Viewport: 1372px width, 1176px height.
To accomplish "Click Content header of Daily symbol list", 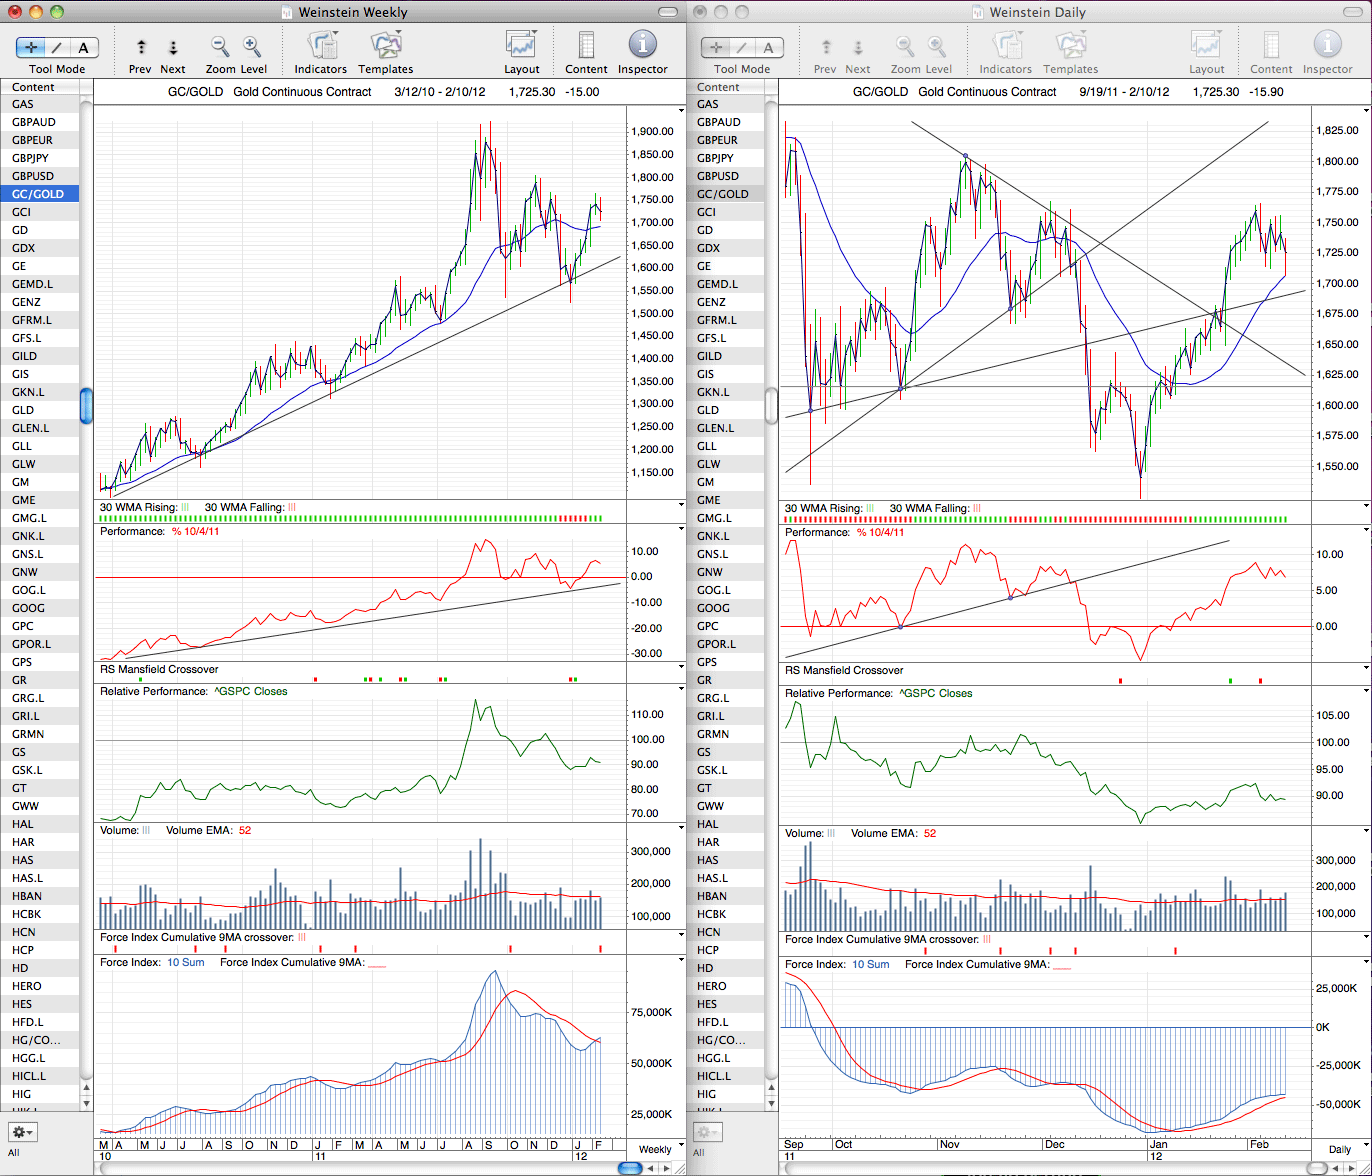I will (725, 87).
